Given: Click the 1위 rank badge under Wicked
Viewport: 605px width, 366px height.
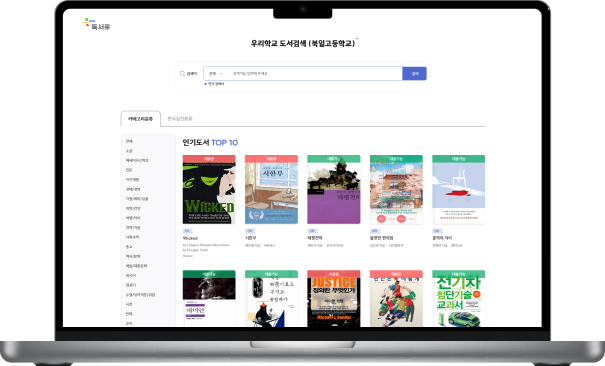Looking at the screenshot, I should click(187, 231).
